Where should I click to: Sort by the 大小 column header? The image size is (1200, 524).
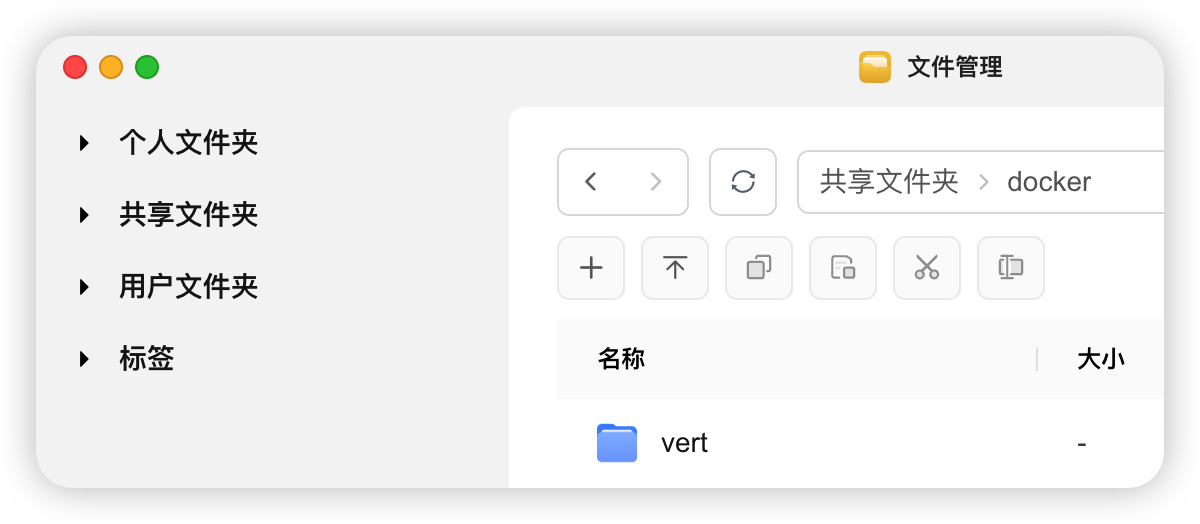coord(1101,359)
